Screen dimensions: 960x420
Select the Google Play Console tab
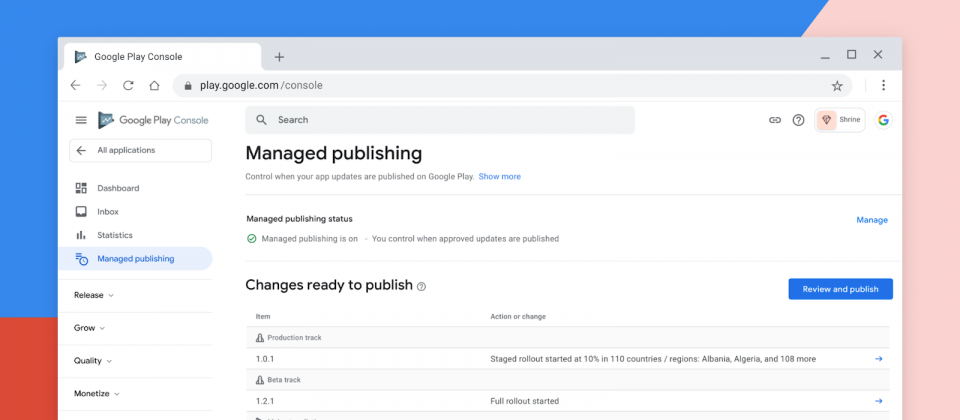pos(163,57)
